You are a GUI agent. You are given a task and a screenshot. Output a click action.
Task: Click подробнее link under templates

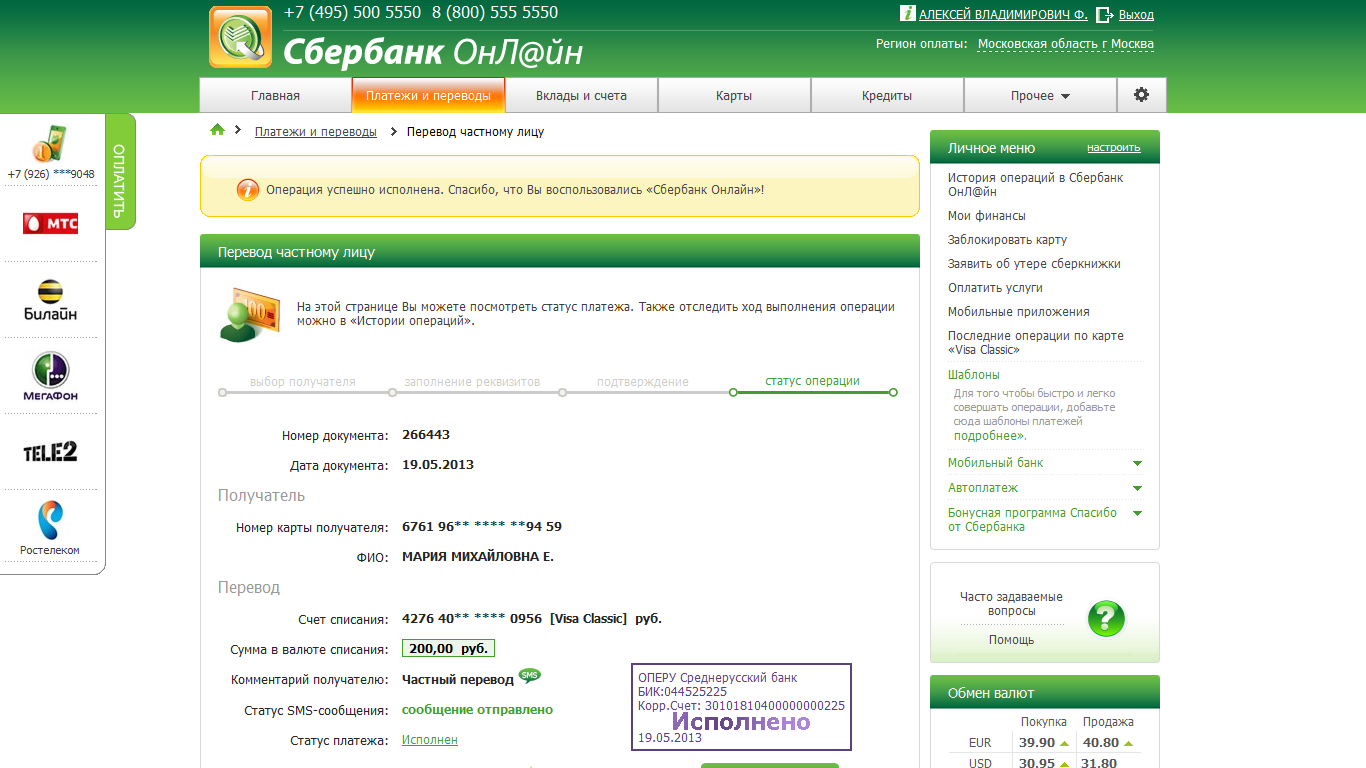[989, 436]
